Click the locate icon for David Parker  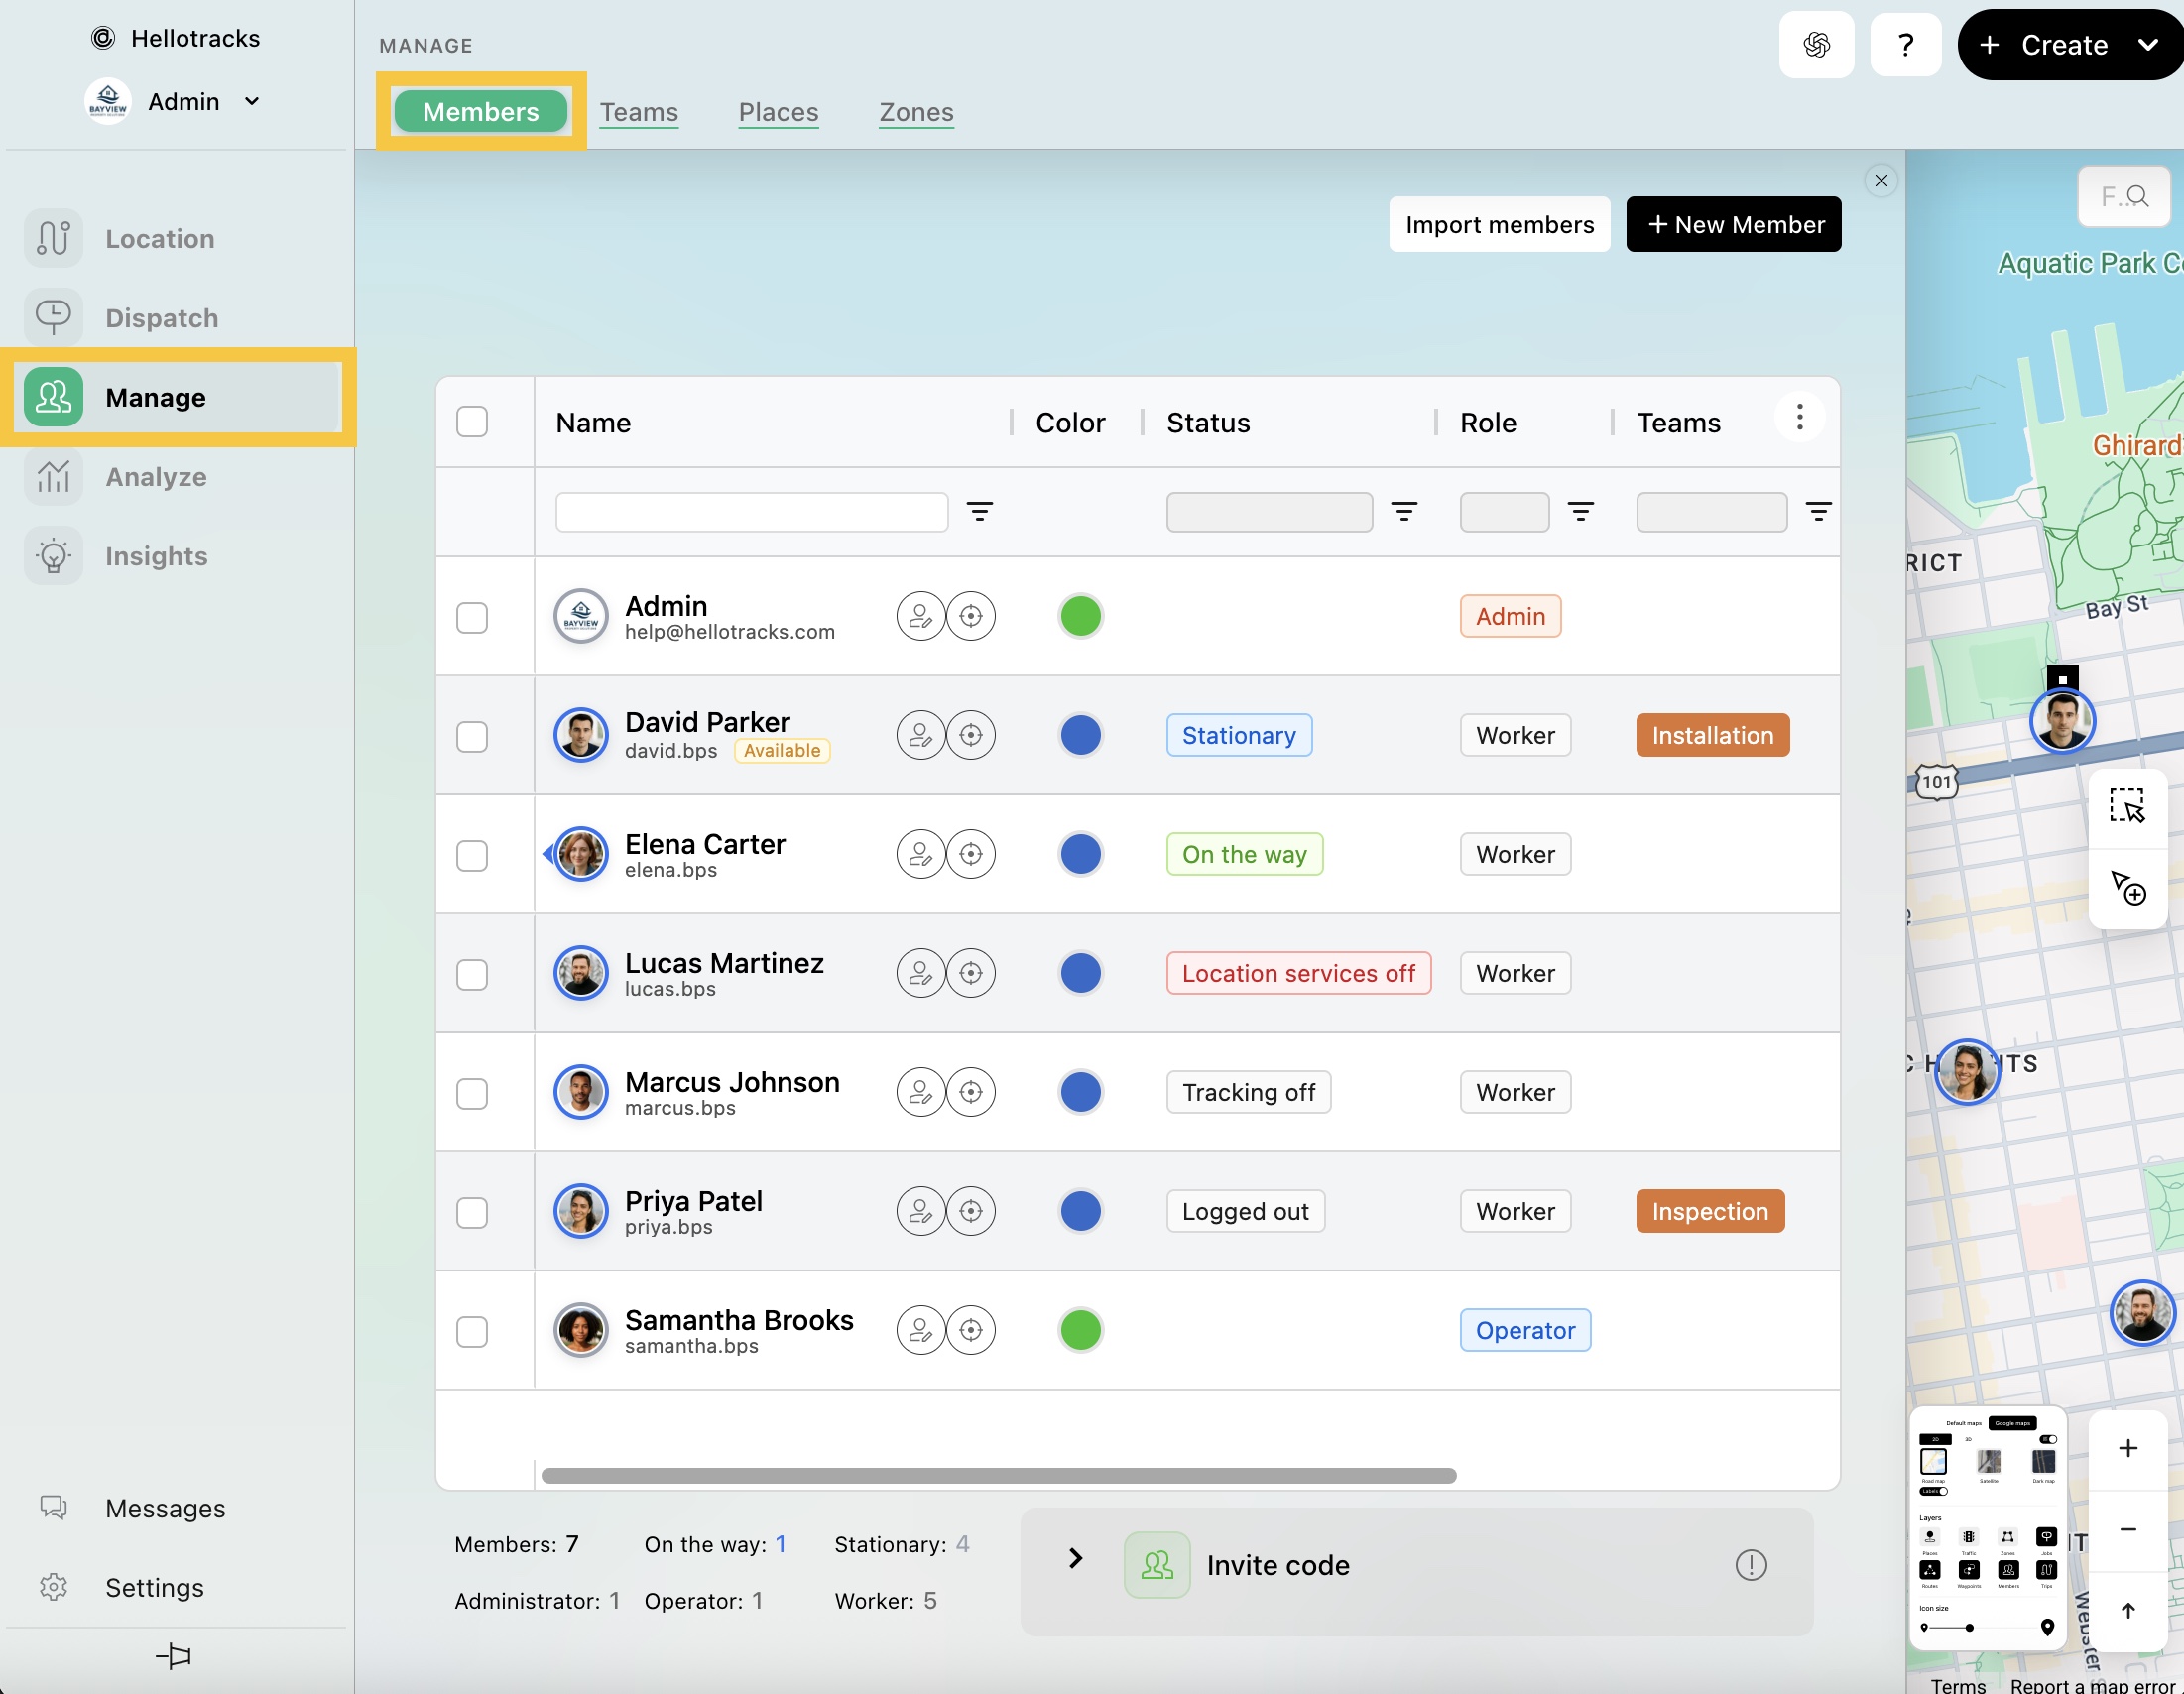click(x=970, y=735)
